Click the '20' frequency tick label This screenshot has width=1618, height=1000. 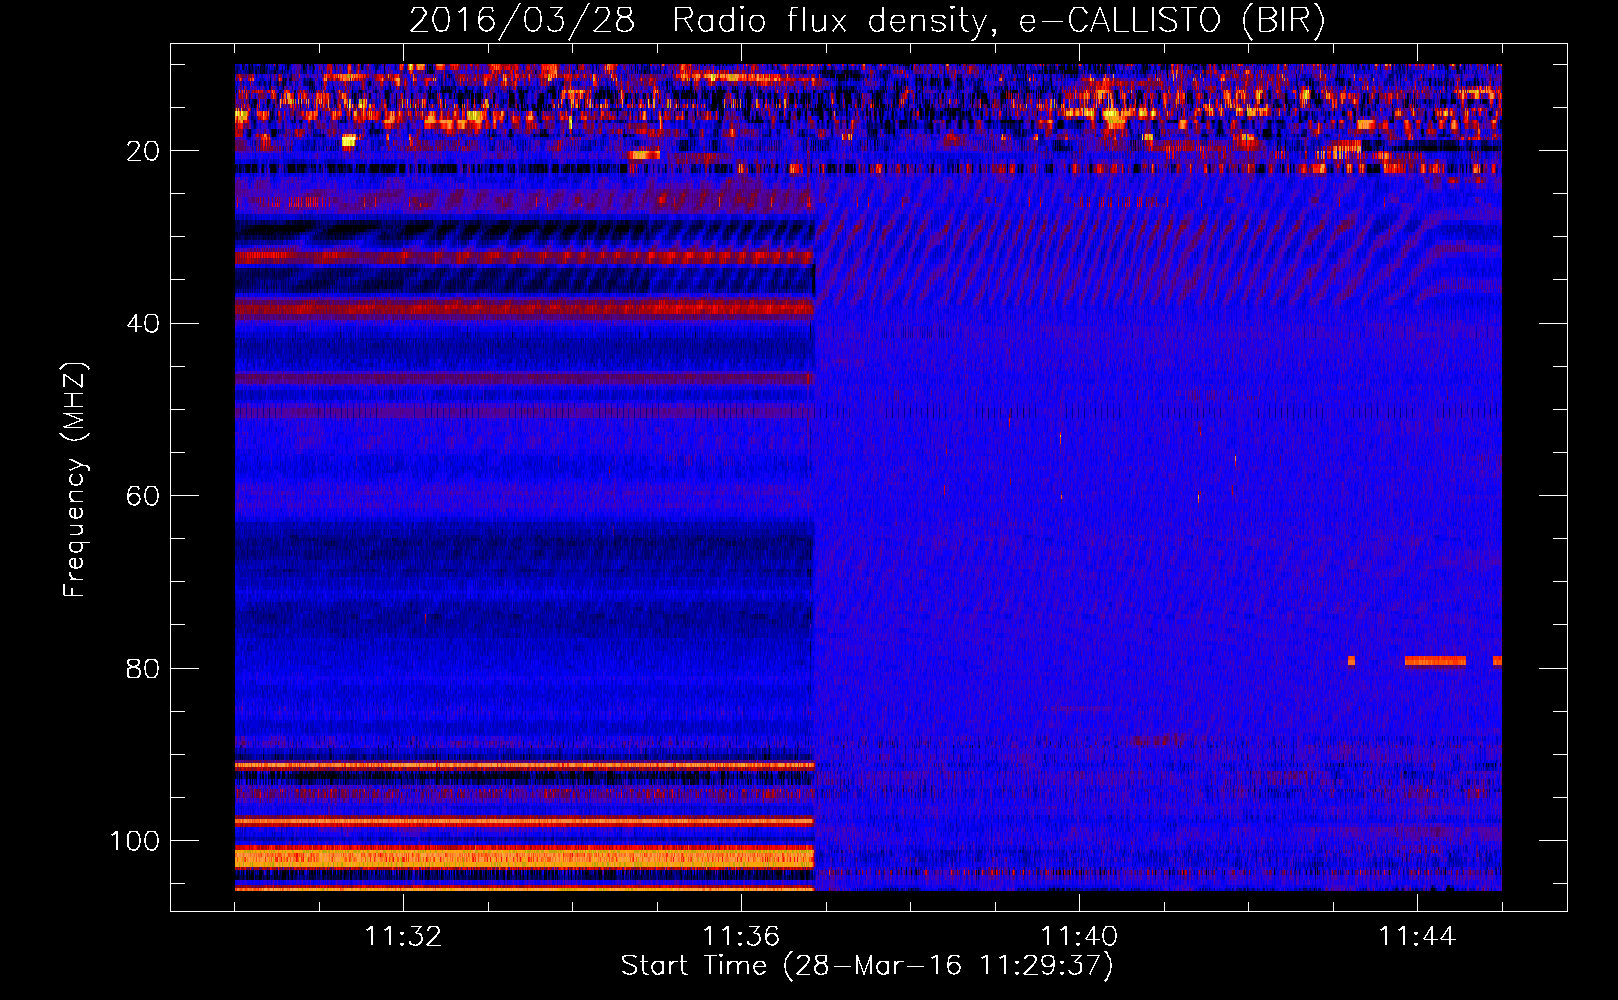point(144,151)
